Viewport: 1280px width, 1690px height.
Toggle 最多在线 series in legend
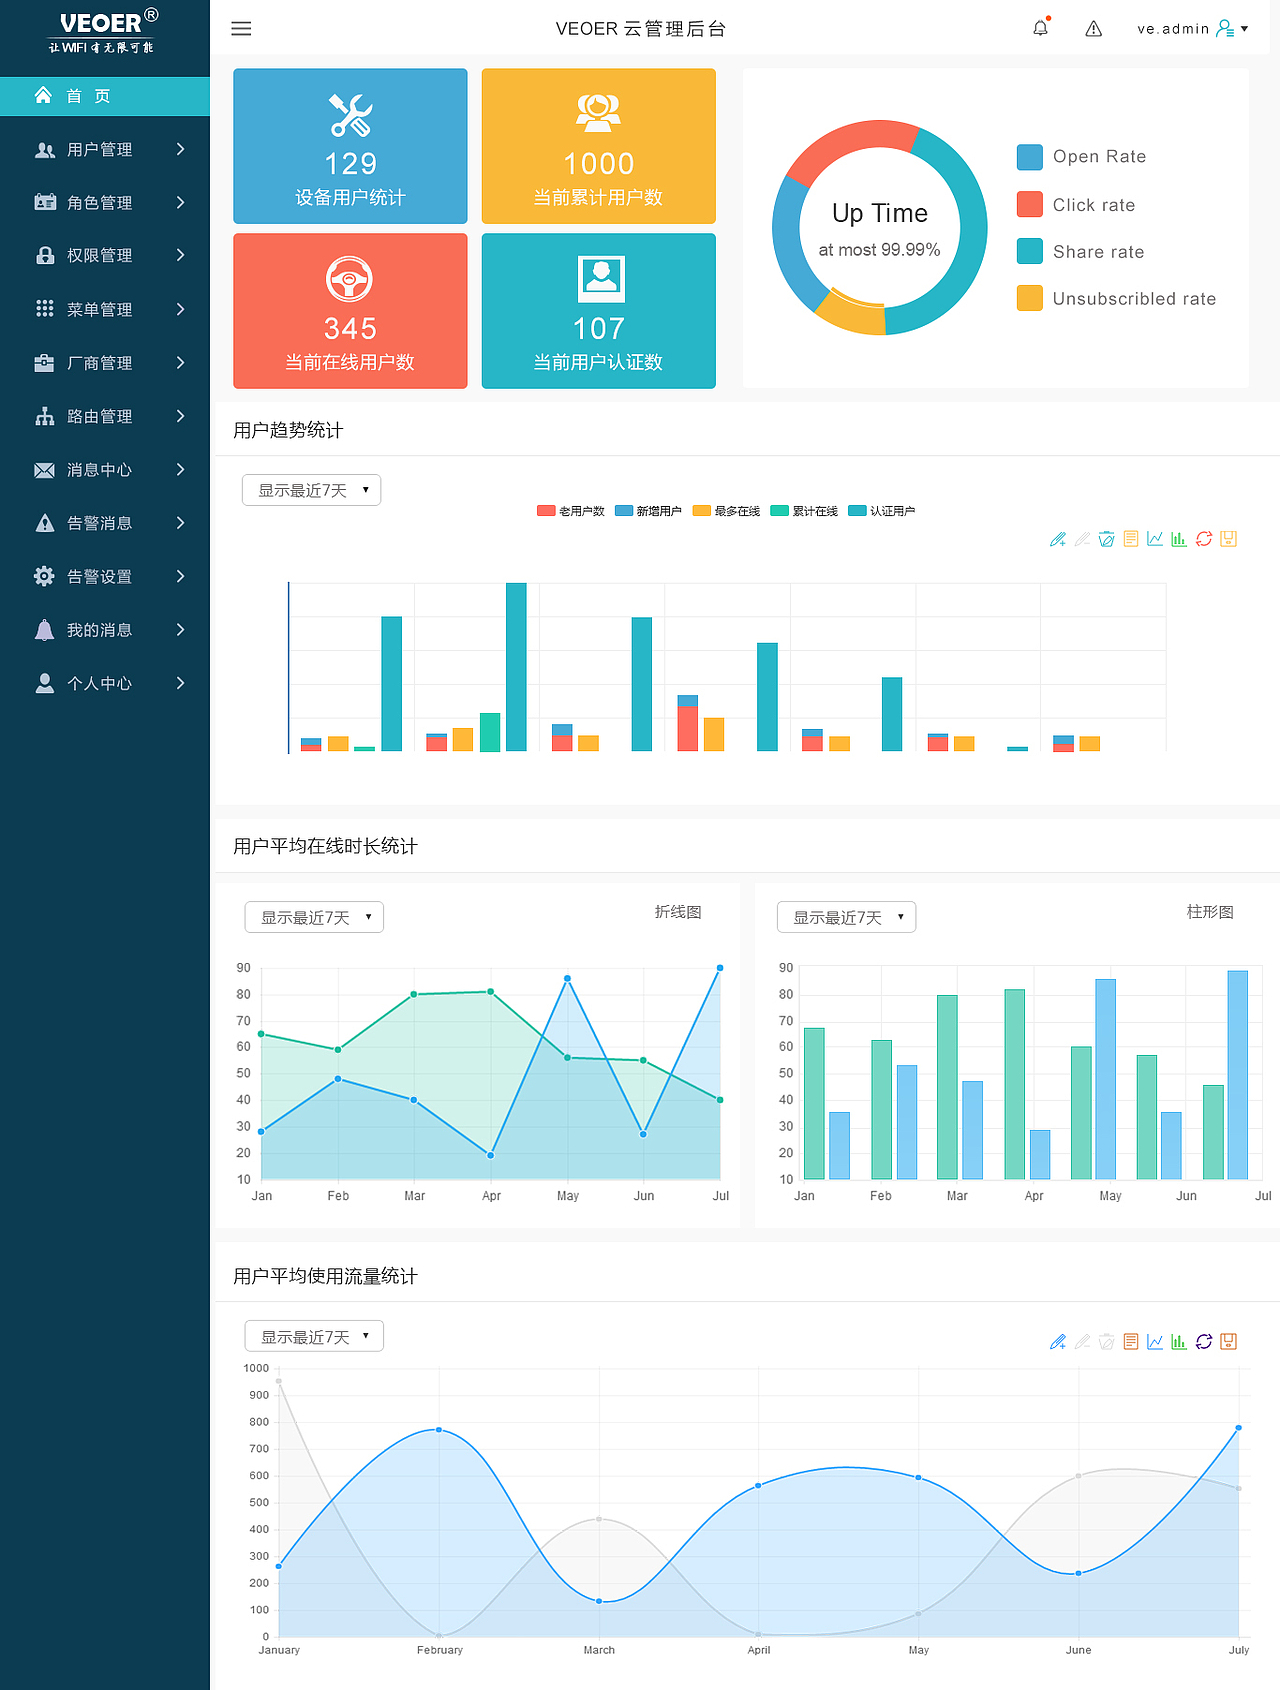point(726,511)
